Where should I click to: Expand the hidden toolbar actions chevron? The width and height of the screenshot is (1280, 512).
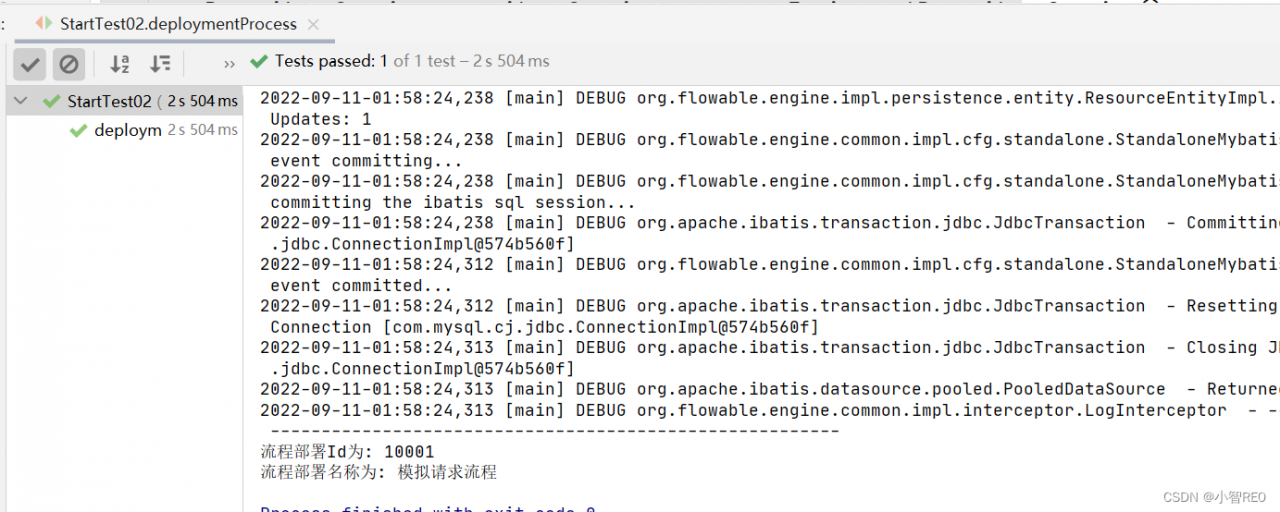[x=229, y=64]
